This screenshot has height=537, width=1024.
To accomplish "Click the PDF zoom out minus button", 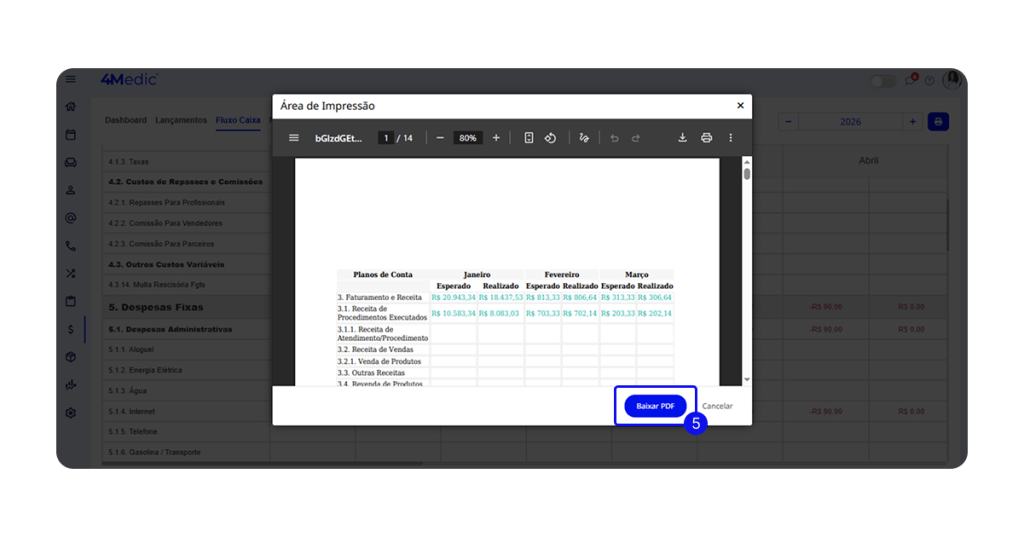I will coord(440,138).
